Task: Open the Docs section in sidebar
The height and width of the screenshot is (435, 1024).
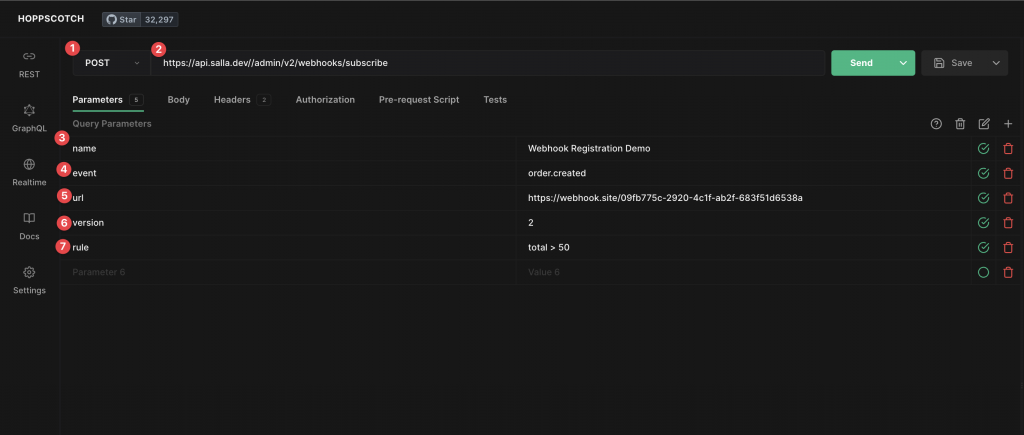Action: click(x=29, y=226)
